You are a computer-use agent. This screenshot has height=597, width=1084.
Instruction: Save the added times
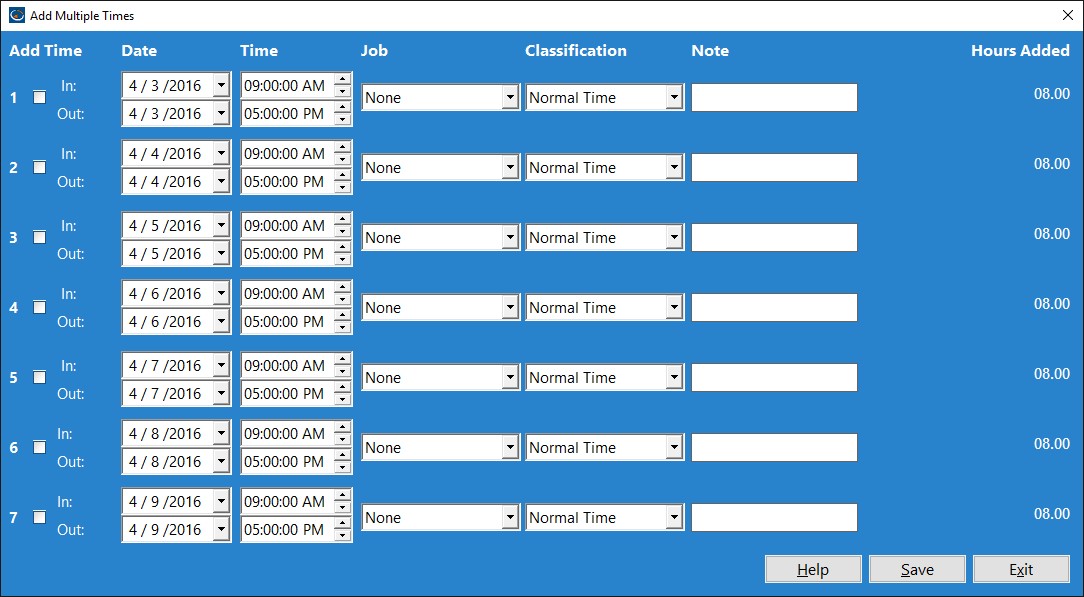coord(917,569)
